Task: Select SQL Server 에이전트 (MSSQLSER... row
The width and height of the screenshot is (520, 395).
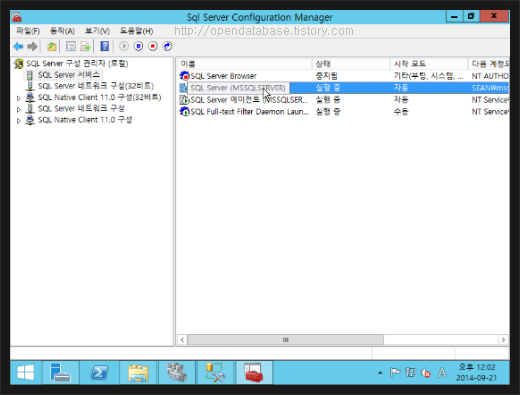Action: click(x=344, y=100)
